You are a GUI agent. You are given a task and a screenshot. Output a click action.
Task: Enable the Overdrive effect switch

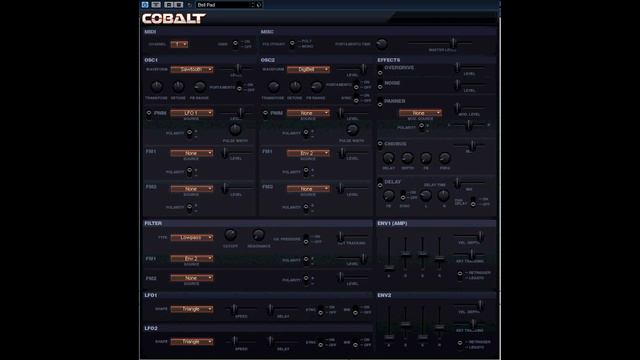pos(380,71)
